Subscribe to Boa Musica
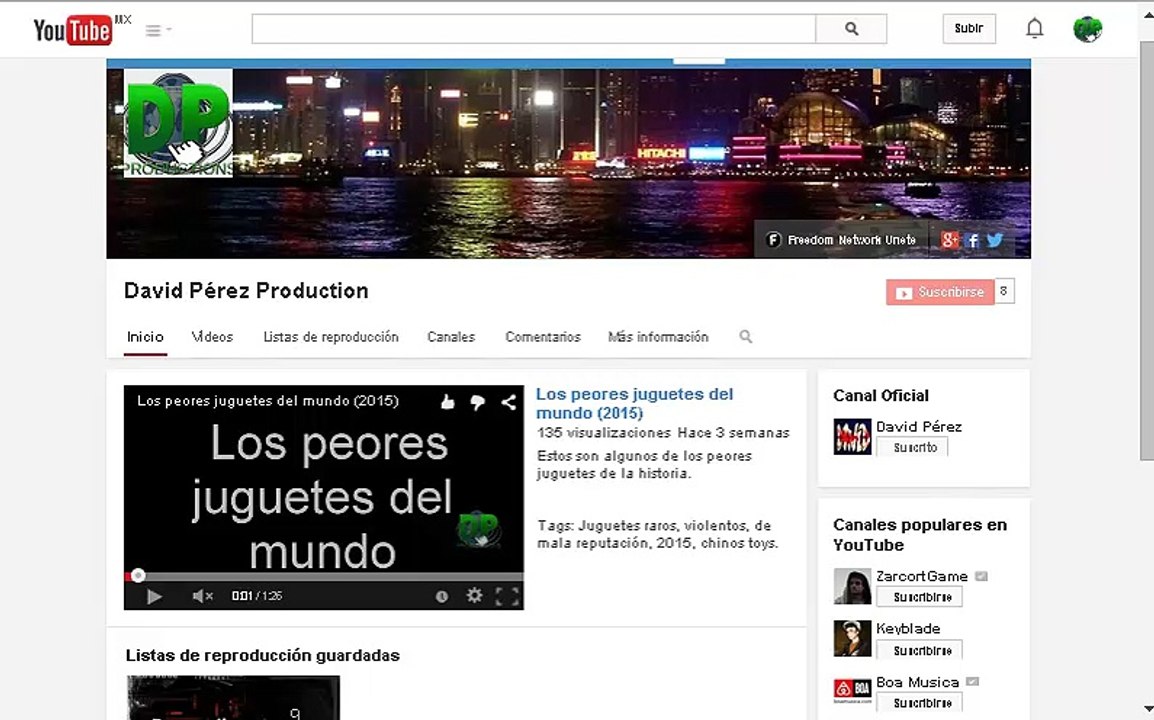The width and height of the screenshot is (1154, 720). tap(919, 703)
